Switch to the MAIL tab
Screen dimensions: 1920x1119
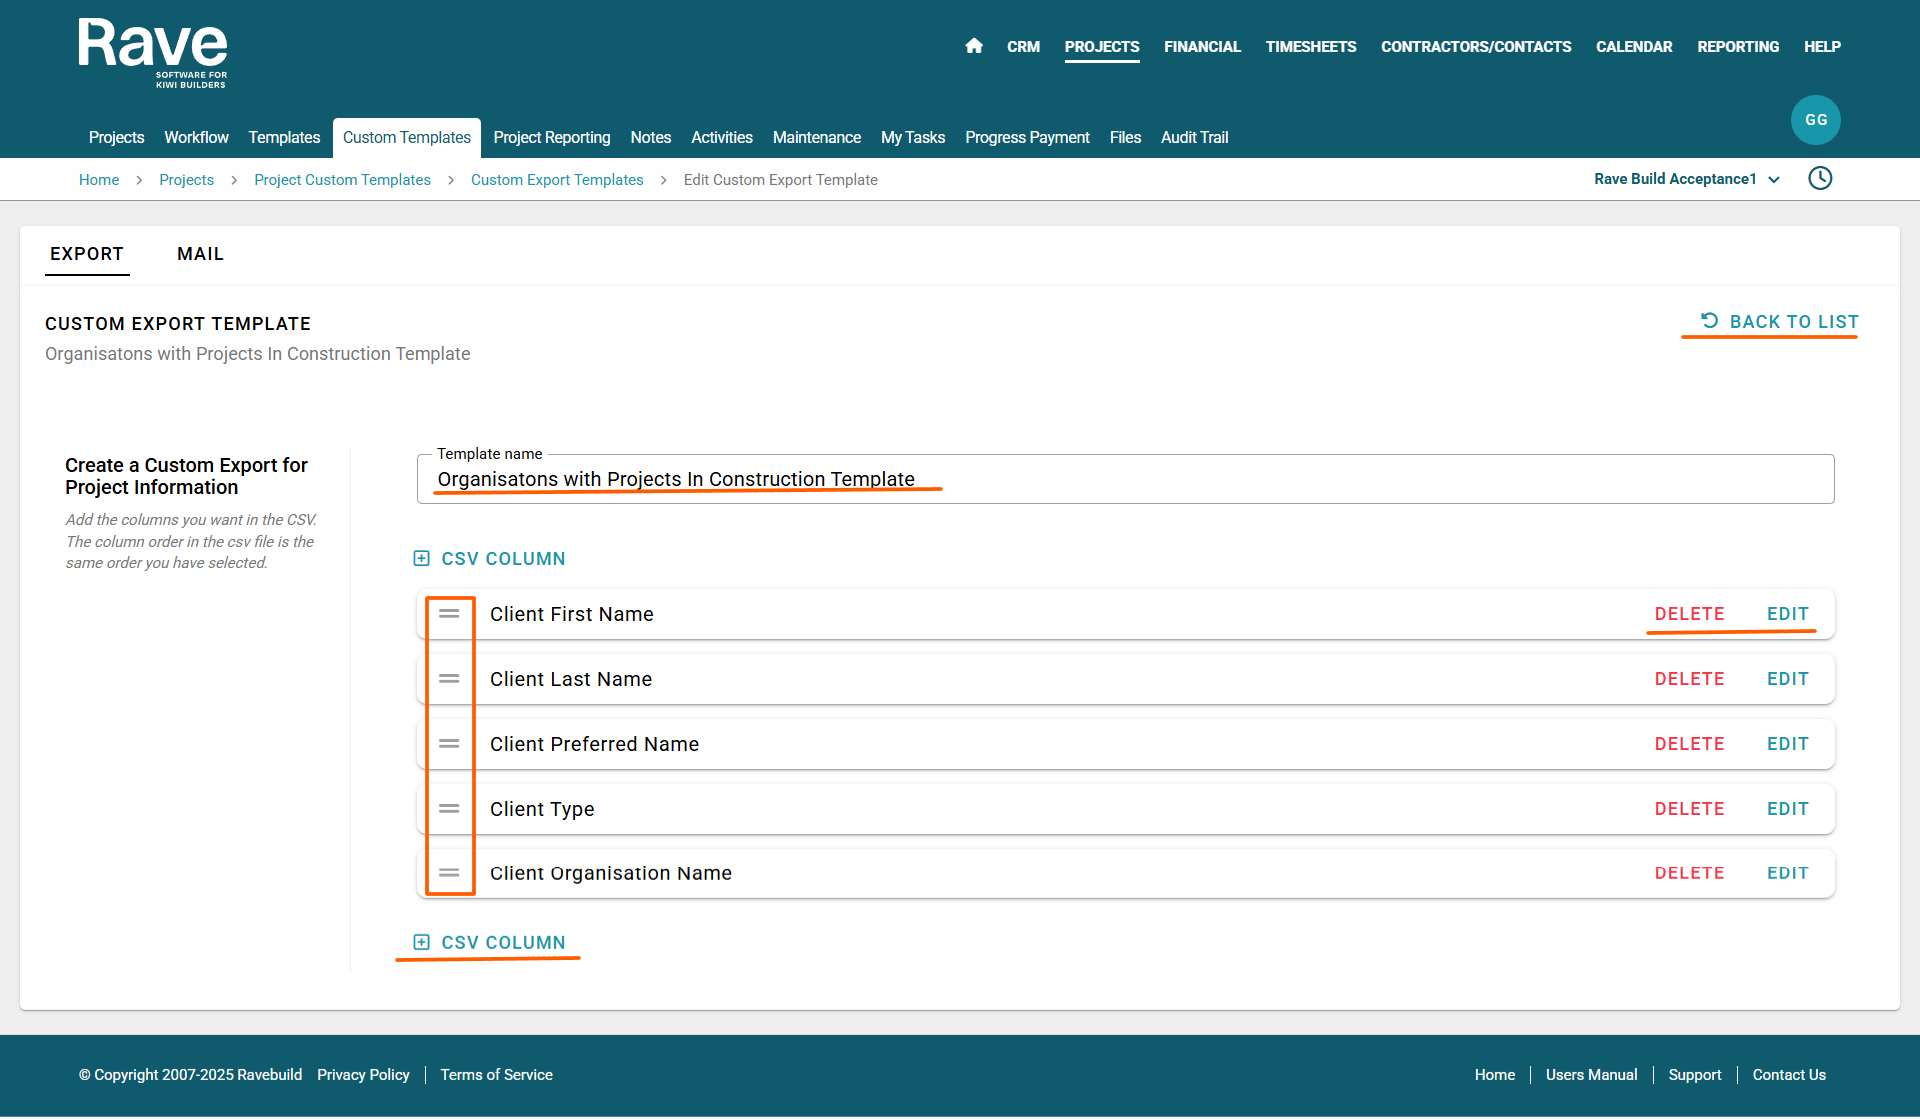point(200,254)
